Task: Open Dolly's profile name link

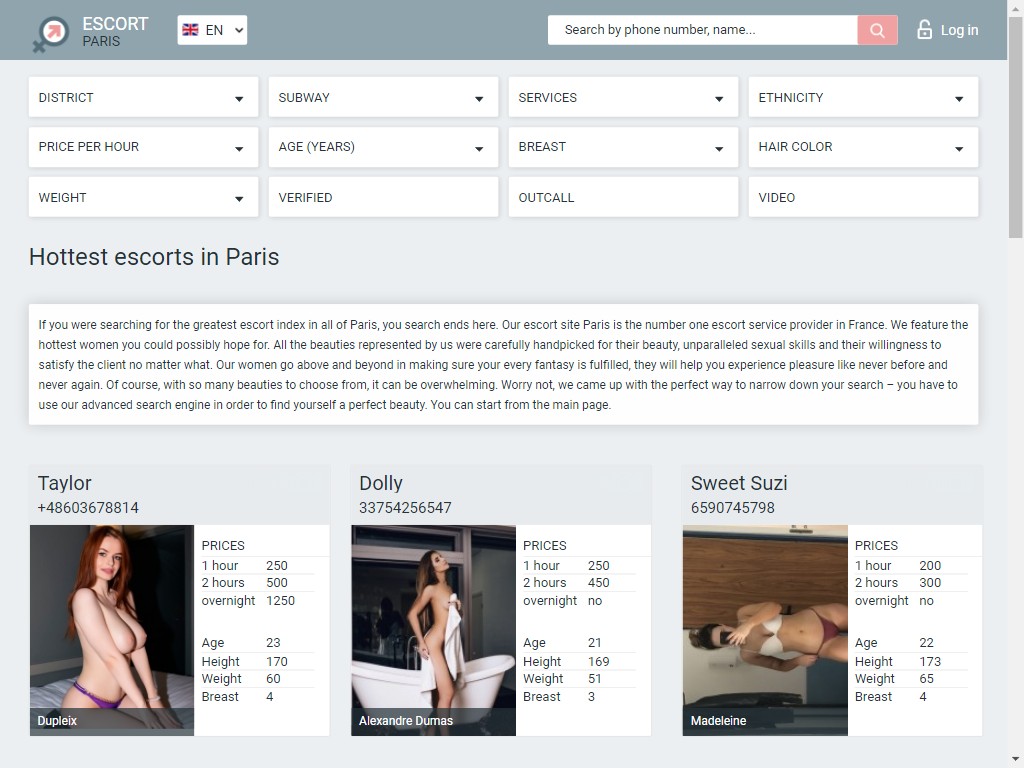Action: (x=381, y=483)
